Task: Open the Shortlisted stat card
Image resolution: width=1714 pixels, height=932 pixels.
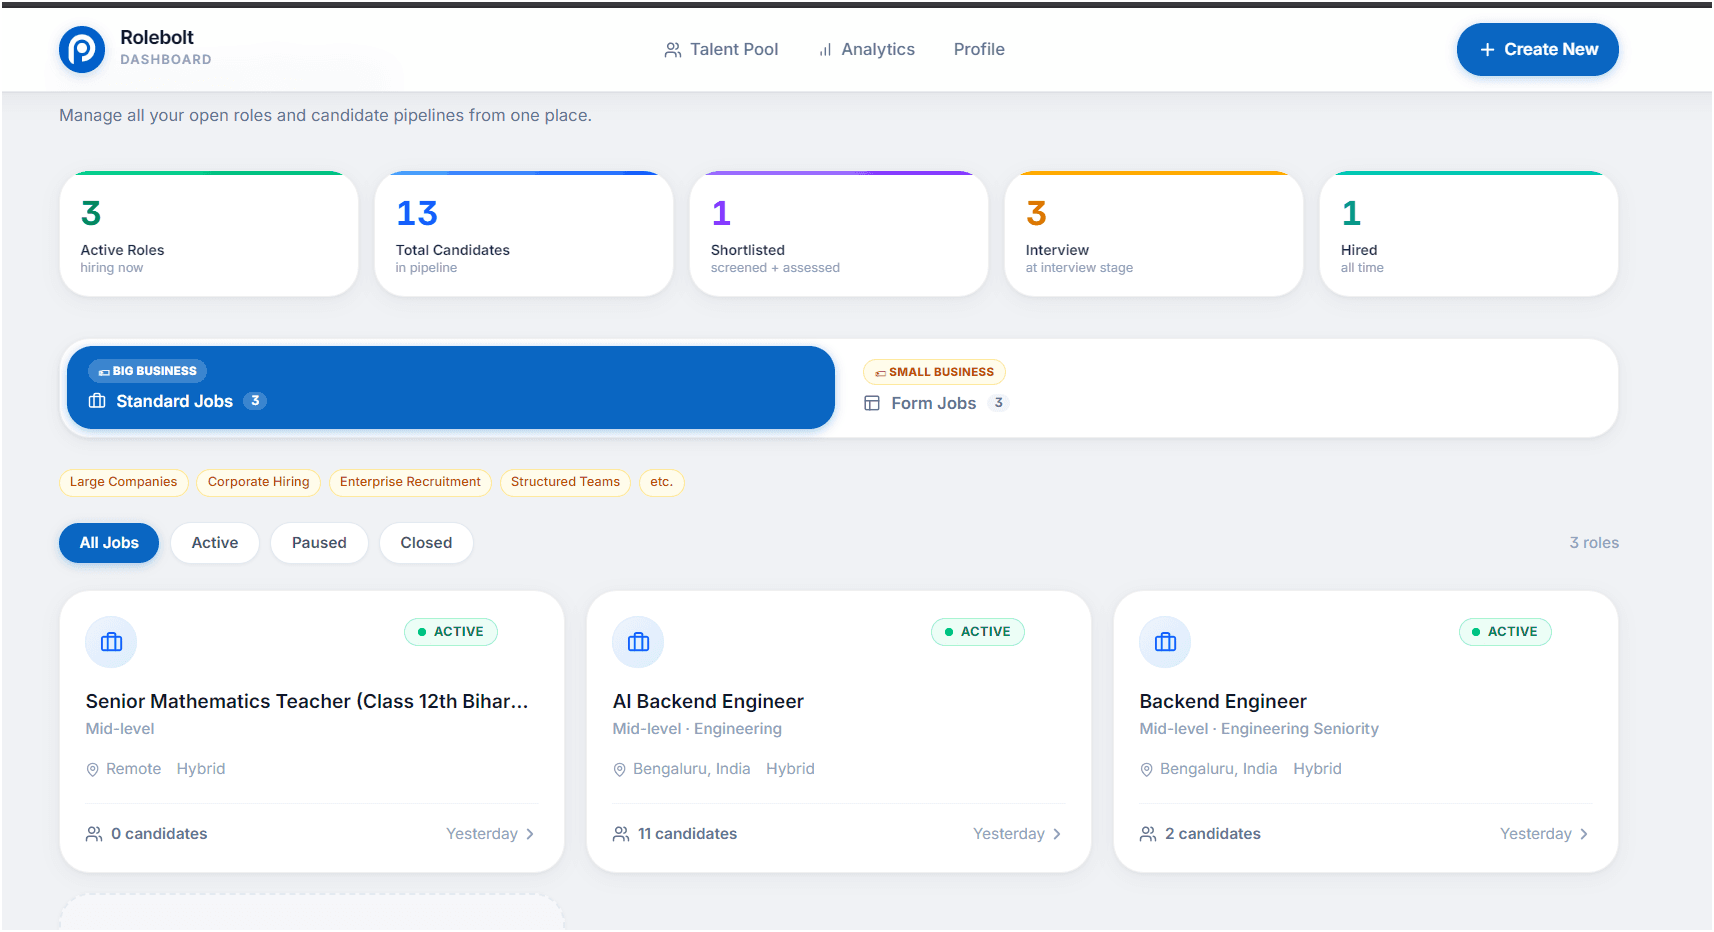Action: [839, 234]
